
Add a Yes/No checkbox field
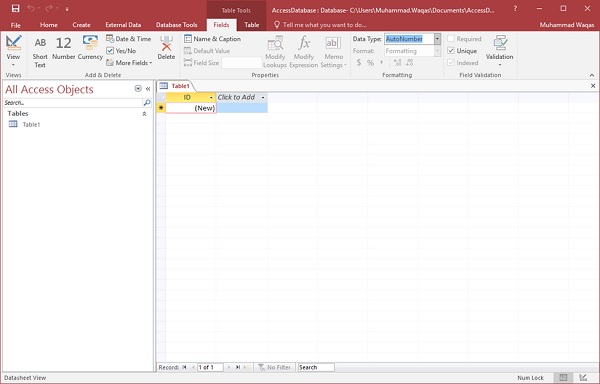pyautogui.click(x=121, y=50)
